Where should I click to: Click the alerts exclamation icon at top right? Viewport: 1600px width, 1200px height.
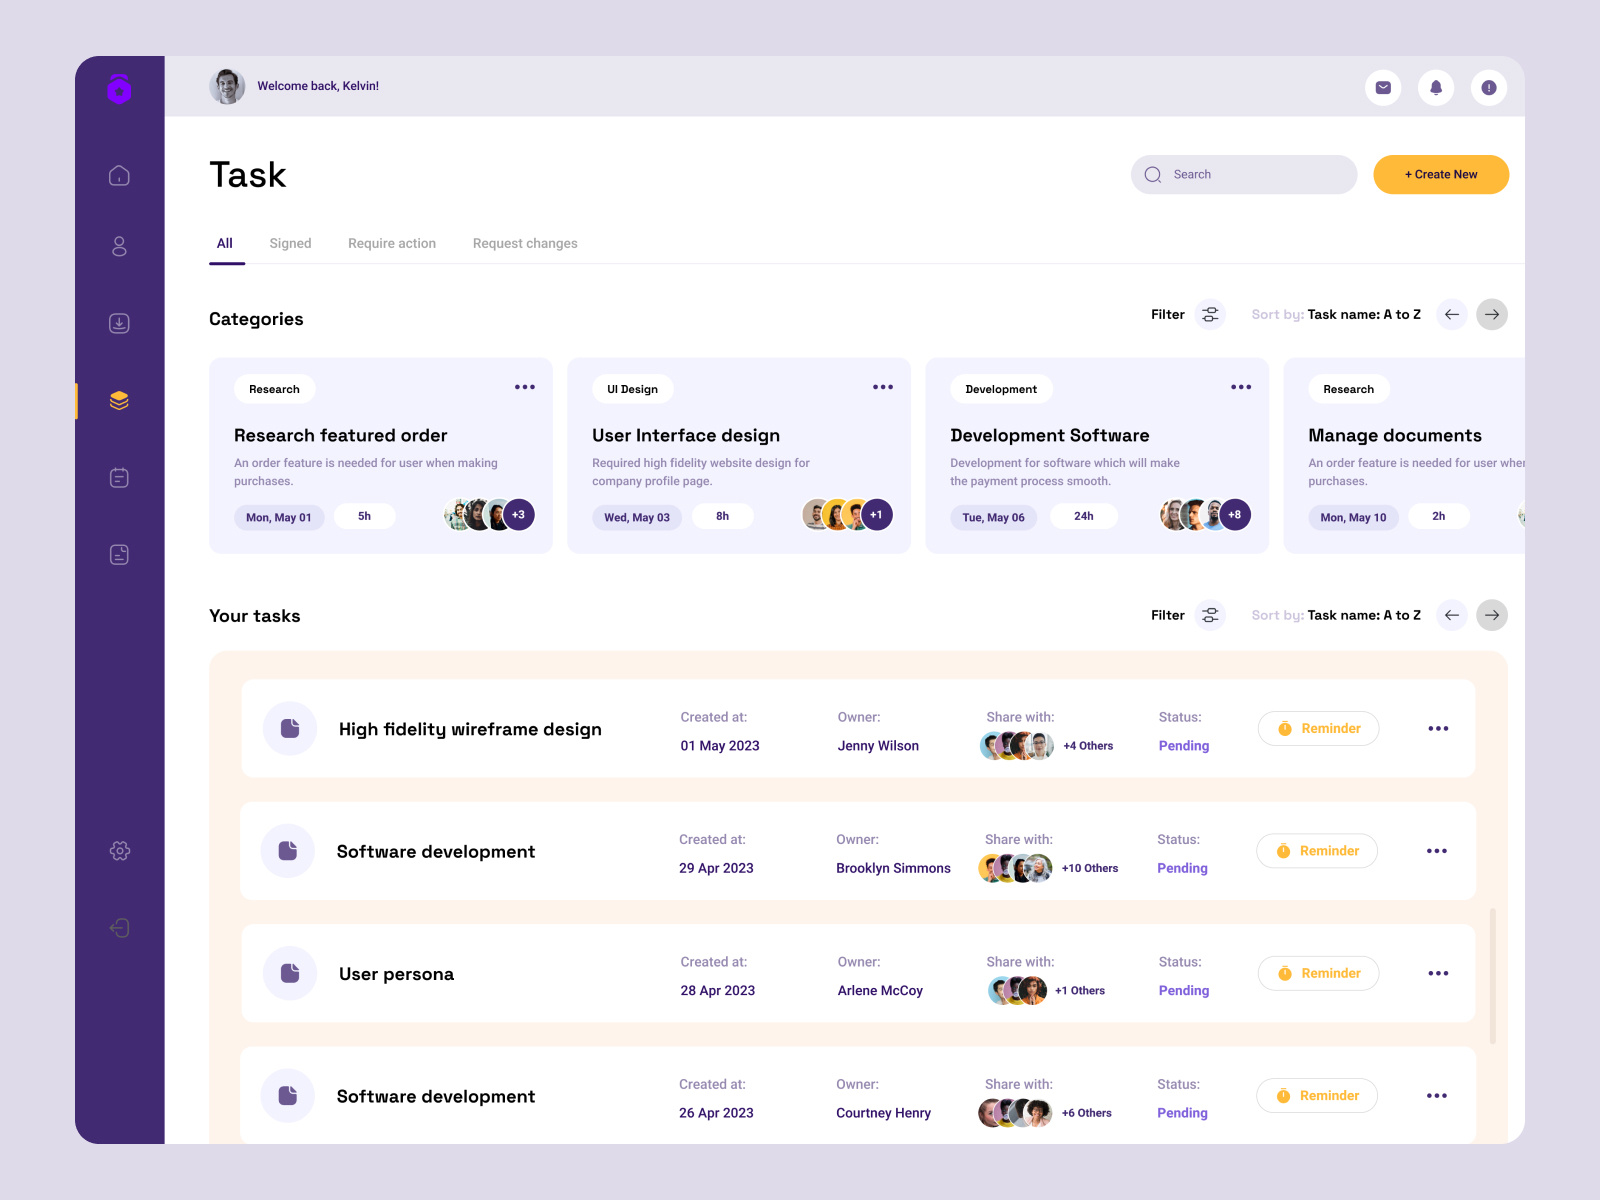[1489, 87]
